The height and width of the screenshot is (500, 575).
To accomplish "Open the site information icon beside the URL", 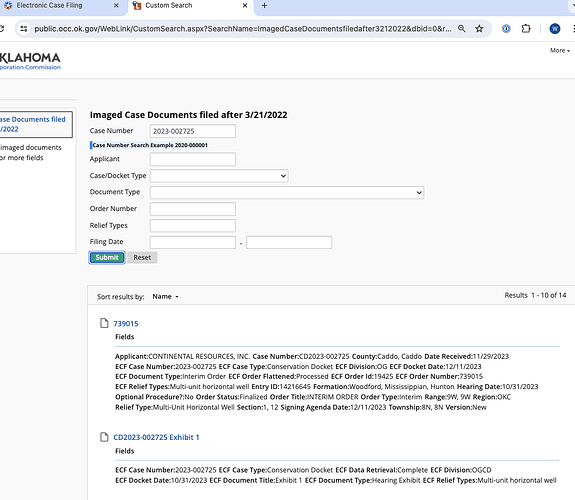I will click(x=24, y=29).
